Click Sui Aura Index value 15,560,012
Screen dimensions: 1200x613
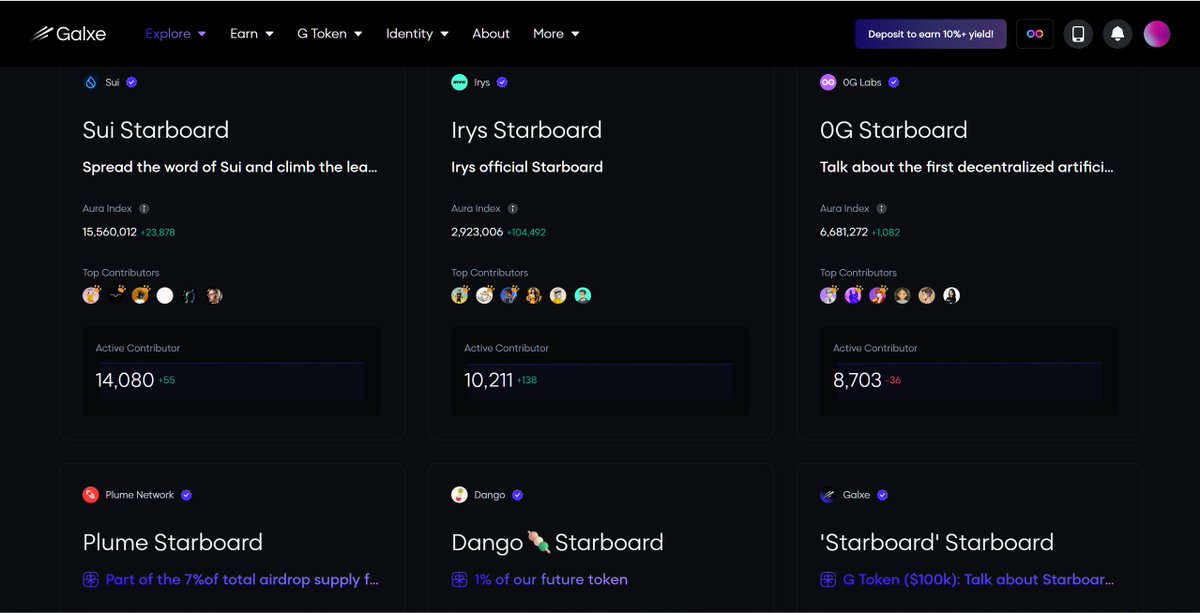coord(110,232)
